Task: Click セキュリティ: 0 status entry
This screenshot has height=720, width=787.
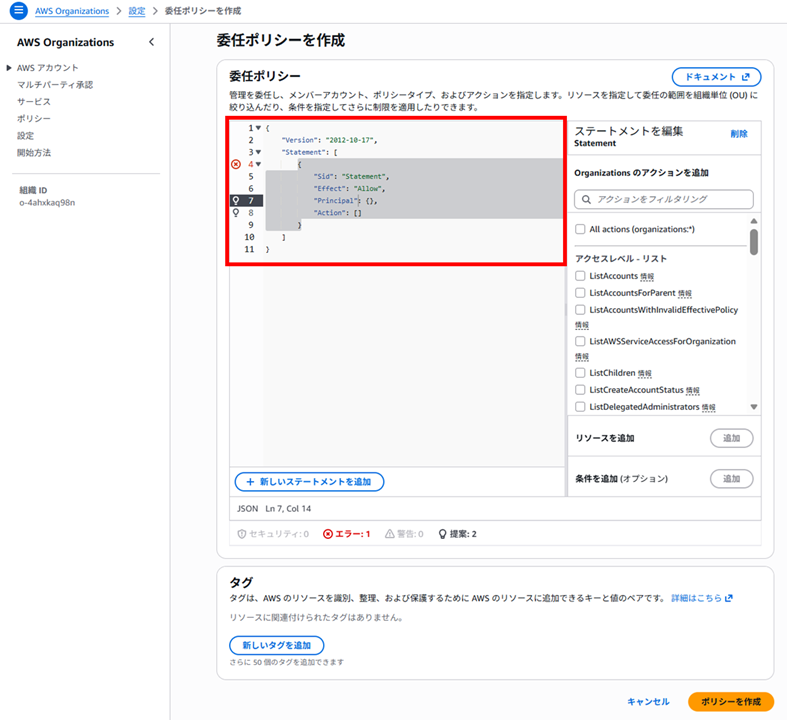Action: [x=273, y=534]
